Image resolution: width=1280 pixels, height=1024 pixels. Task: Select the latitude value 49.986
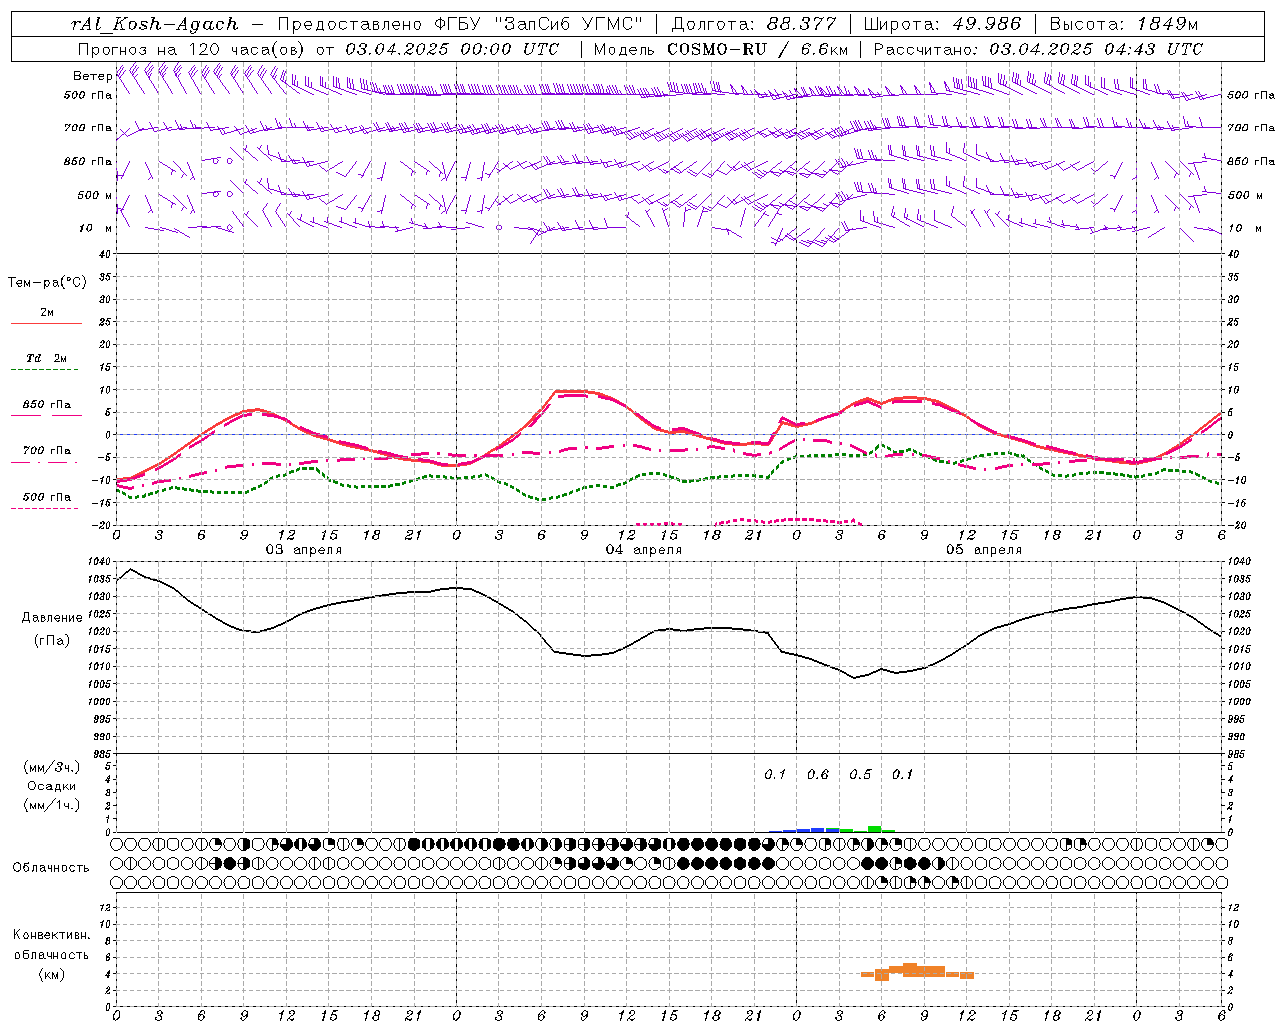pyautogui.click(x=987, y=24)
